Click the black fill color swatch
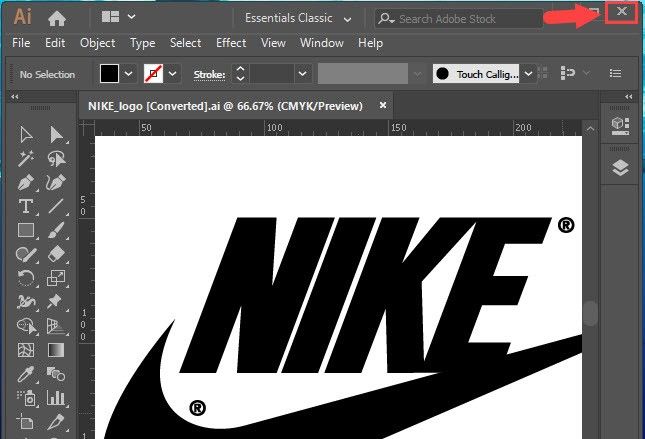 tap(109, 74)
